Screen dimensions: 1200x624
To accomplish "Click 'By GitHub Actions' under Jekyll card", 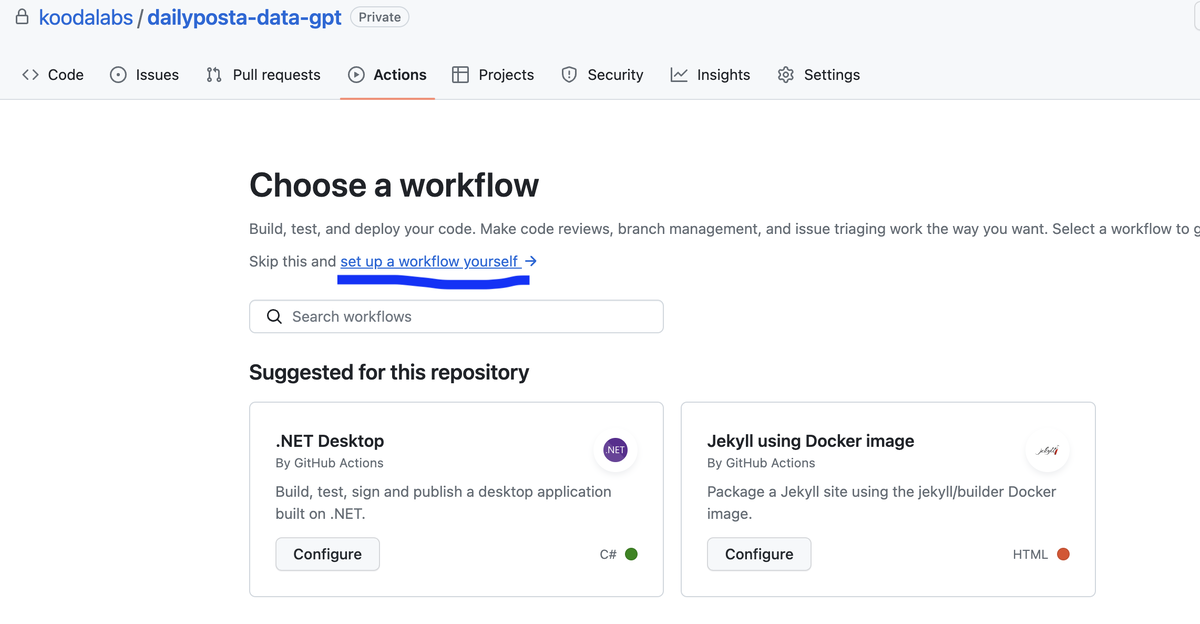I will pyautogui.click(x=761, y=463).
